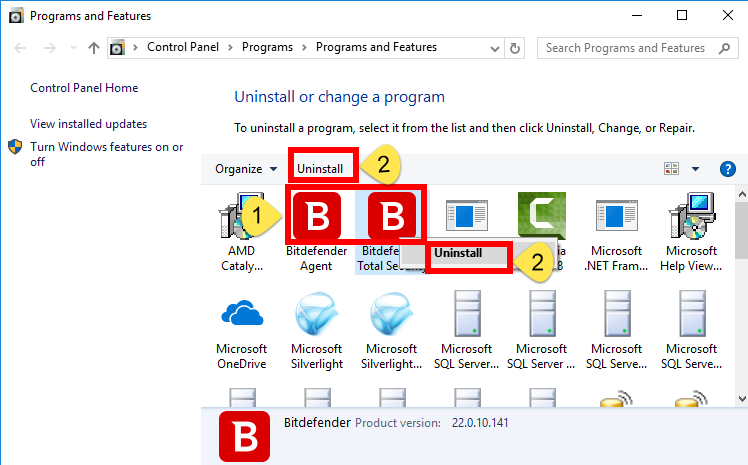Viewport: 748px width, 465px height.
Task: Click the forward navigation arrow
Action: point(50,48)
